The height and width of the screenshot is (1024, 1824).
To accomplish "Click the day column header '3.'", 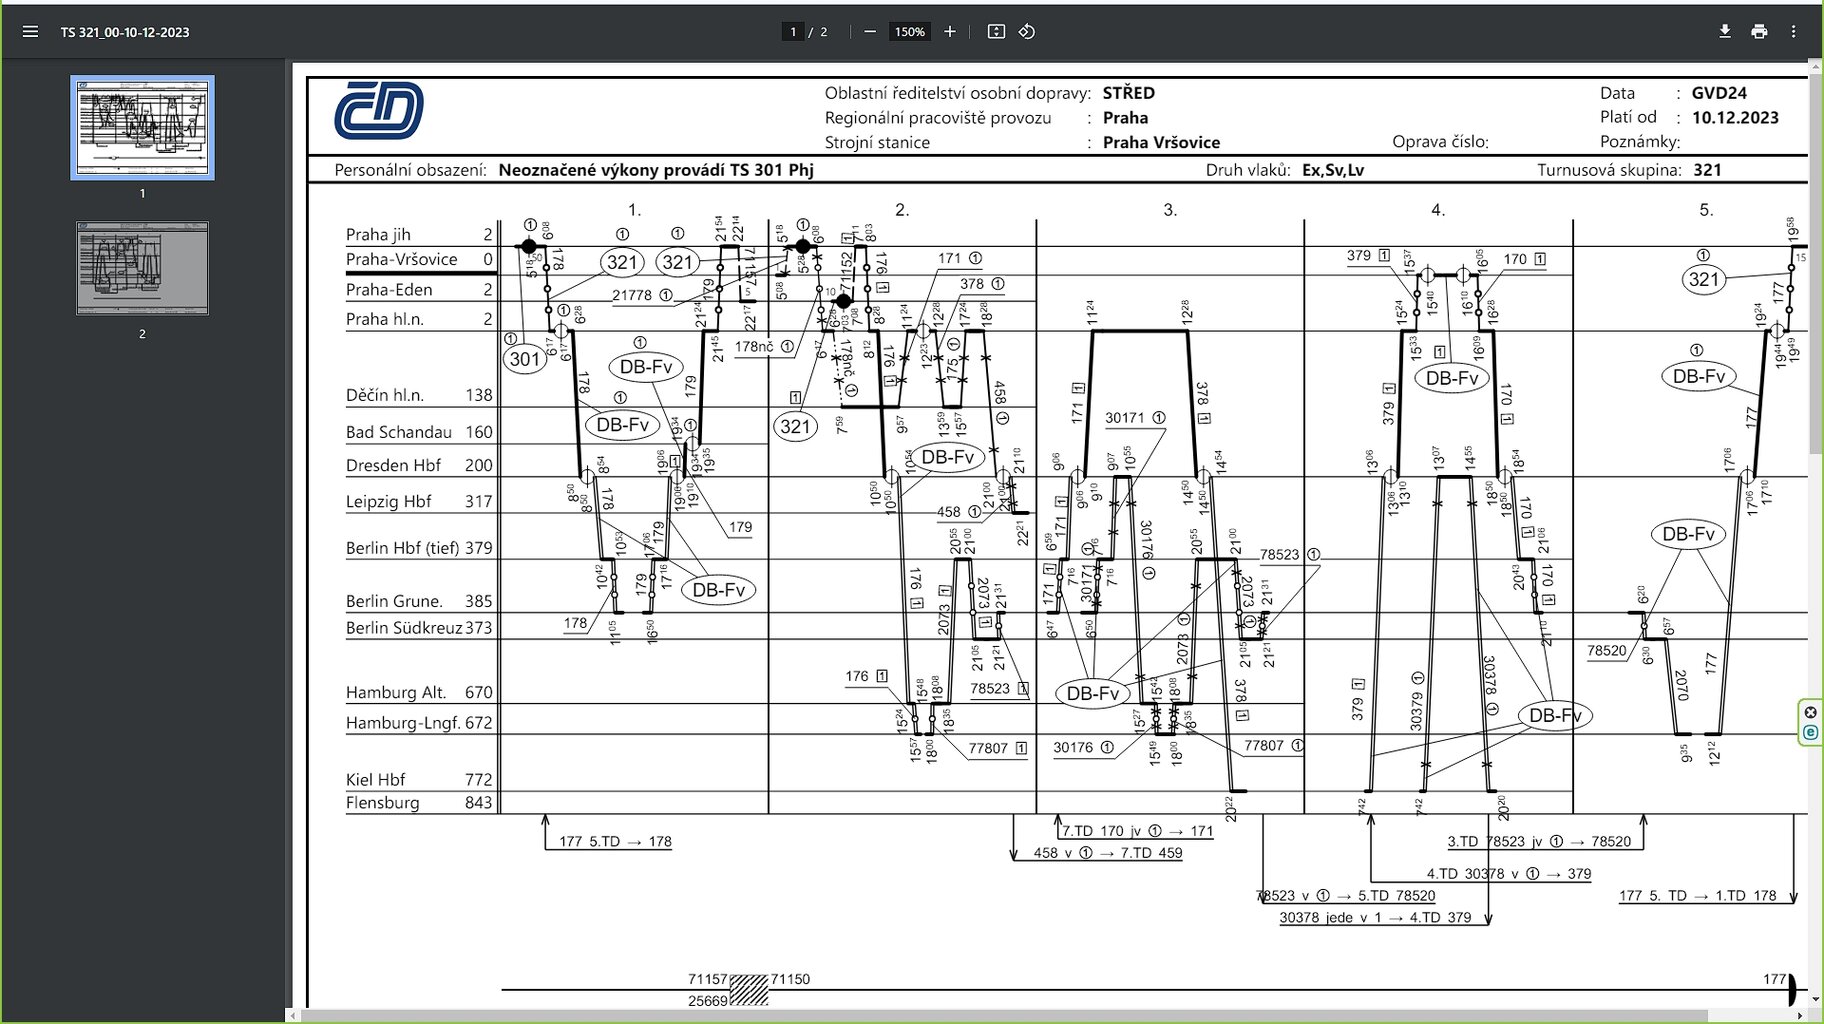I will 1170,210.
